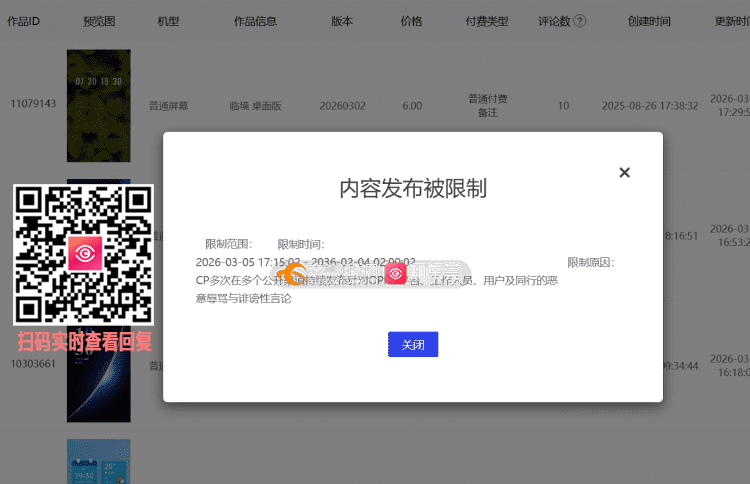The image size is (750, 484).
Task: Open the dark floral preview thumbnail
Action: pyautogui.click(x=98, y=105)
